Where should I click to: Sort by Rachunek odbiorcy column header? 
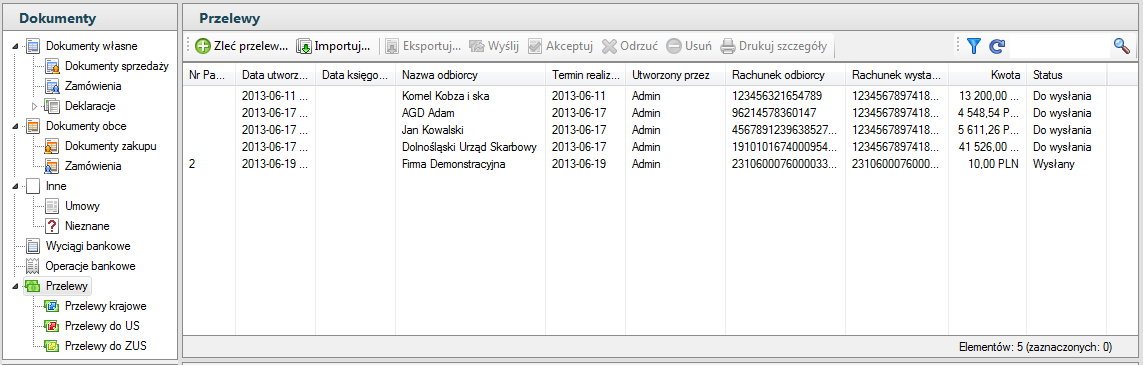coord(786,75)
